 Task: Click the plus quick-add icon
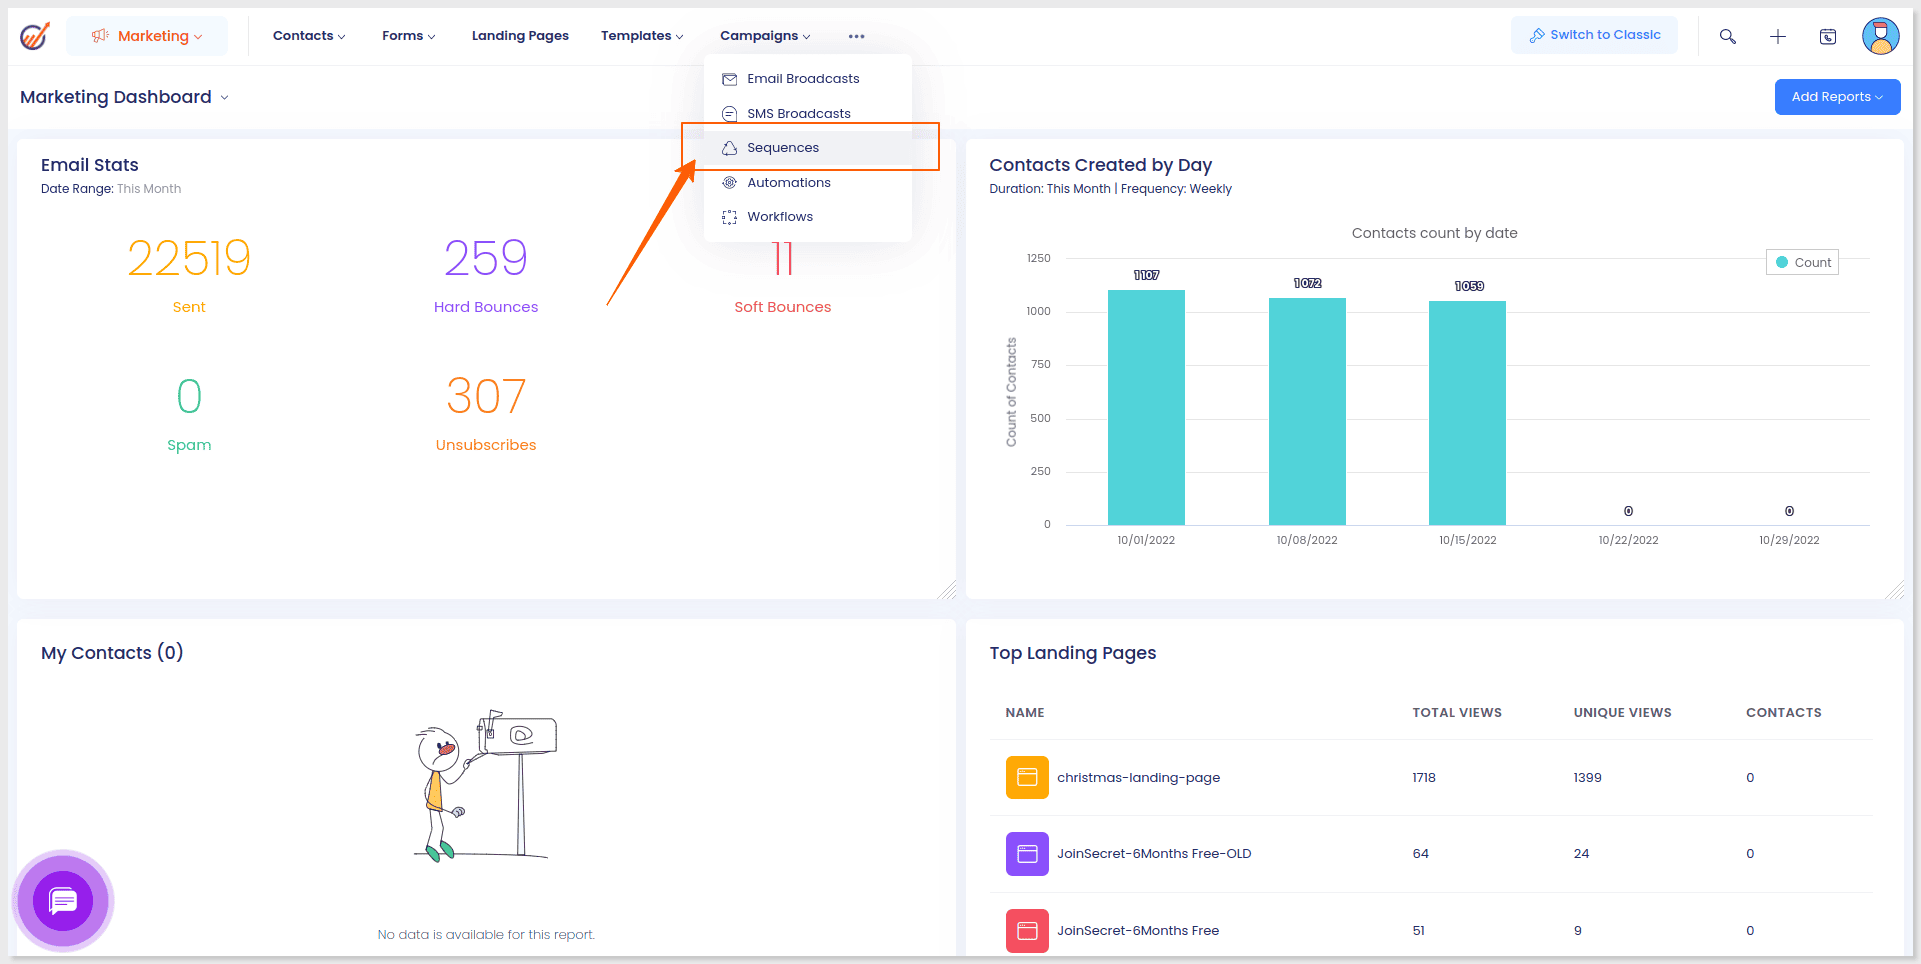coord(1777,36)
